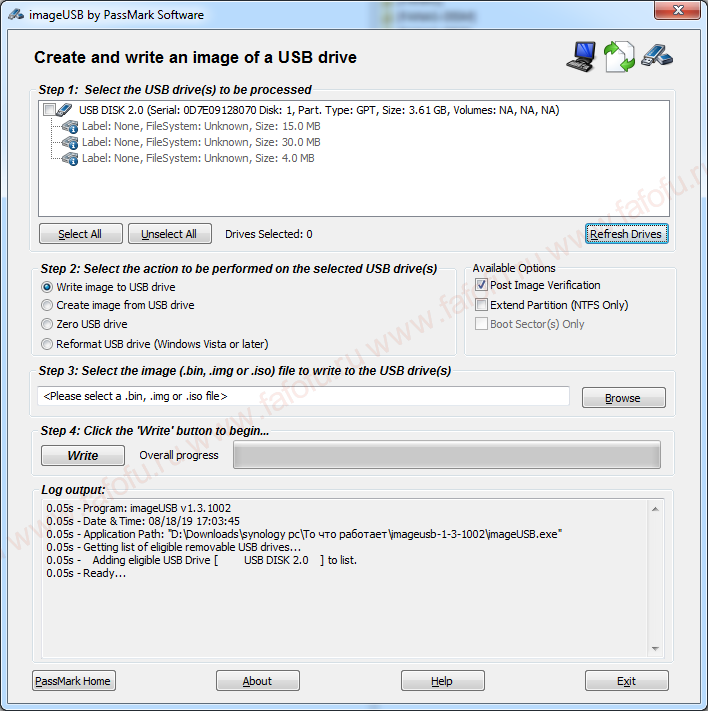Click the computer workstation icon in header
The image size is (708, 711).
coord(581,57)
